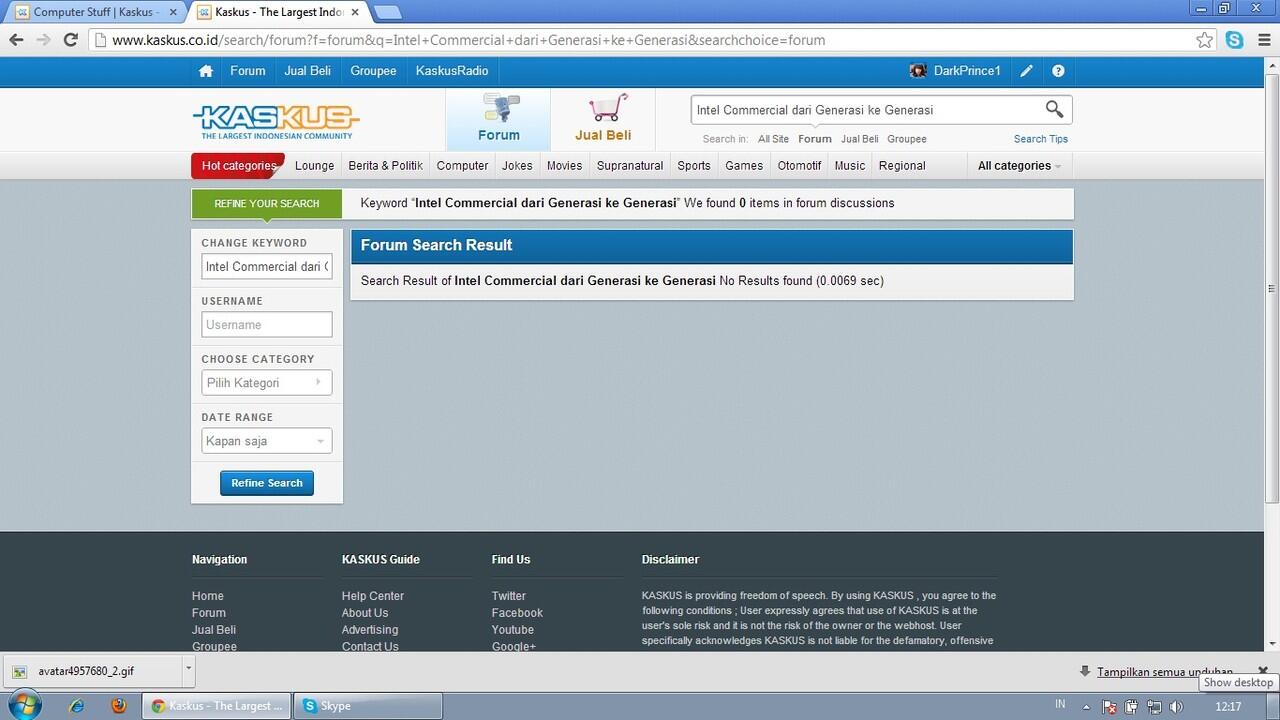Viewport: 1280px width, 720px height.
Task: Click the Username filter field
Action: point(267,325)
